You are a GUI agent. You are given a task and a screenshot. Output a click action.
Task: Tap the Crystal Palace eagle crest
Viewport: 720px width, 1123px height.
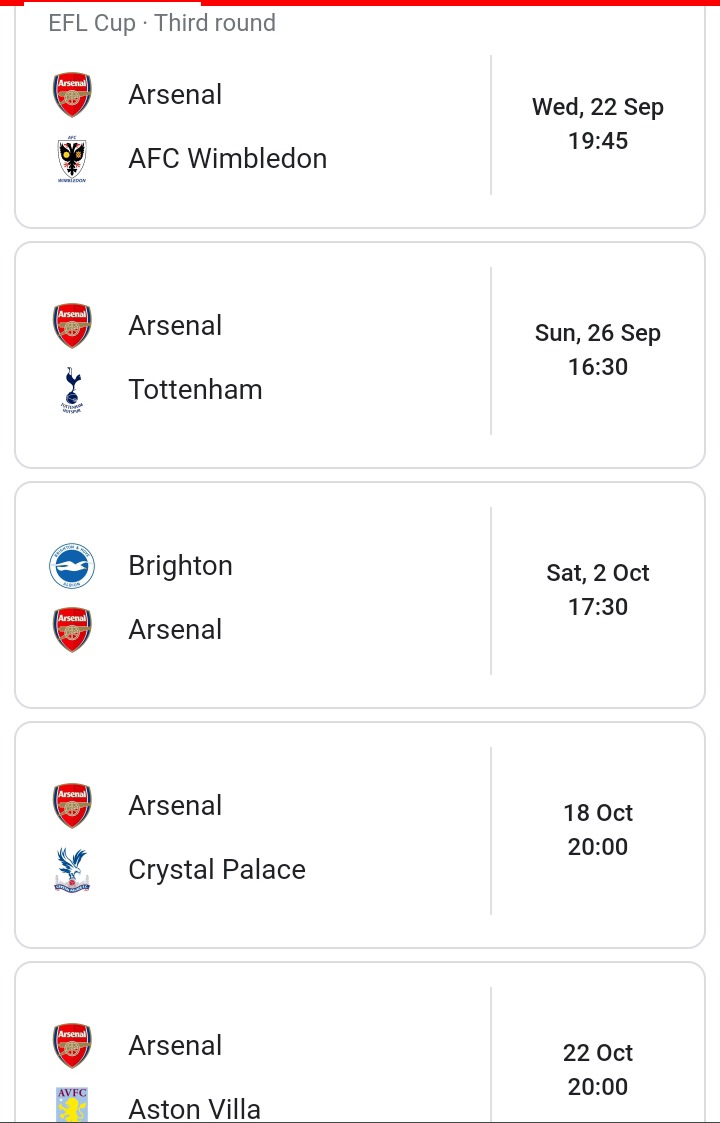(x=72, y=869)
